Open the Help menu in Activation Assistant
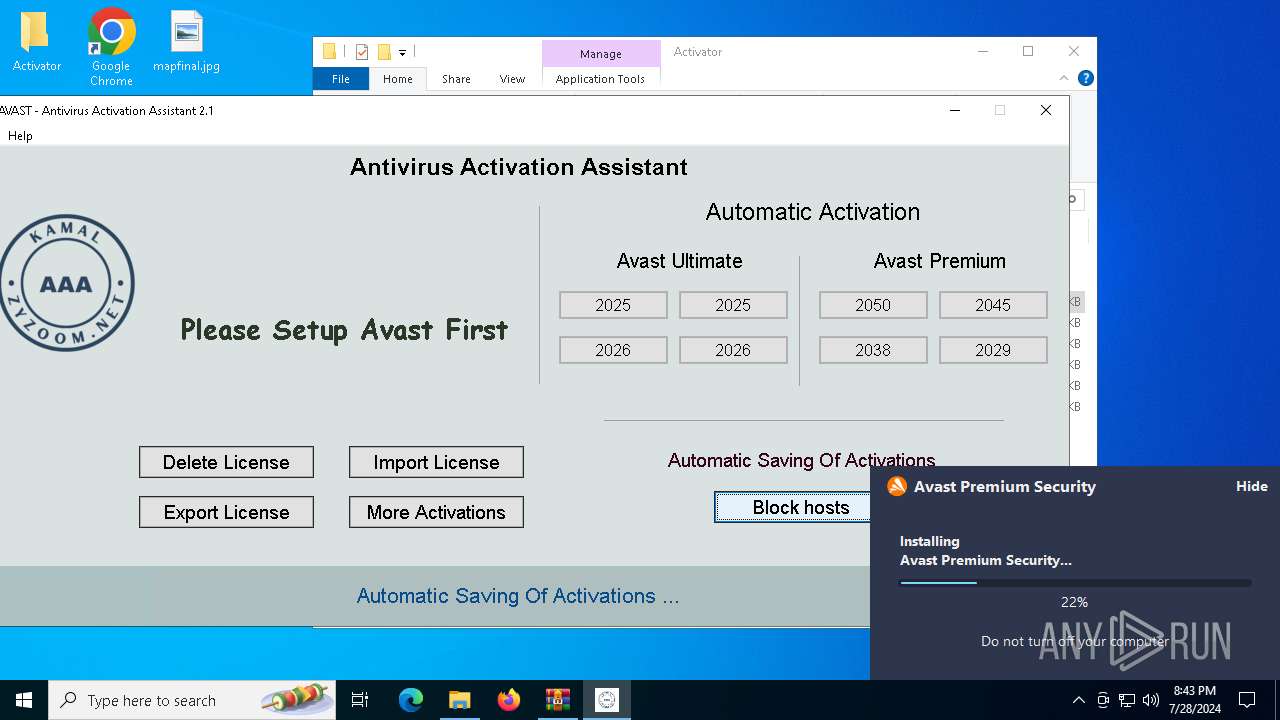This screenshot has width=1280, height=720. tap(20, 136)
